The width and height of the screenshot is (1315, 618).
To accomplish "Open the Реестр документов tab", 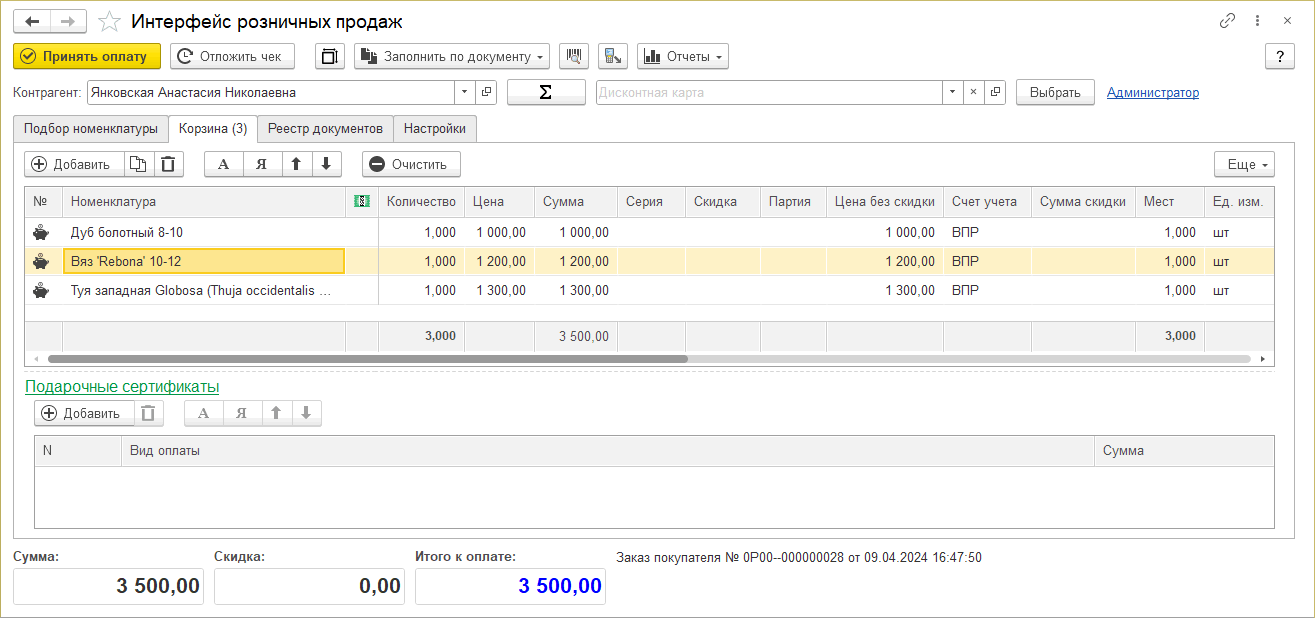I will coord(325,129).
